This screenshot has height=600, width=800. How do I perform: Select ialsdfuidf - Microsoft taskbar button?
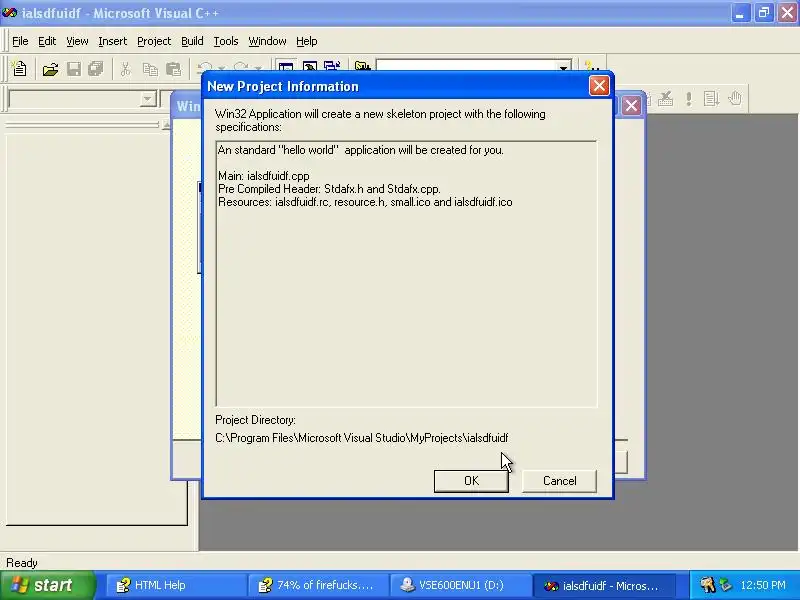coord(604,585)
